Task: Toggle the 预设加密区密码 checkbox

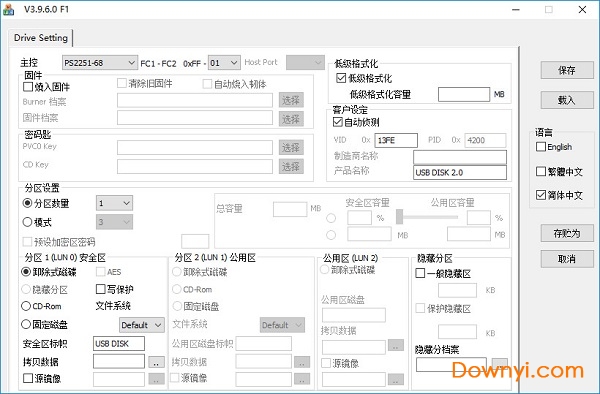Action: (x=27, y=242)
